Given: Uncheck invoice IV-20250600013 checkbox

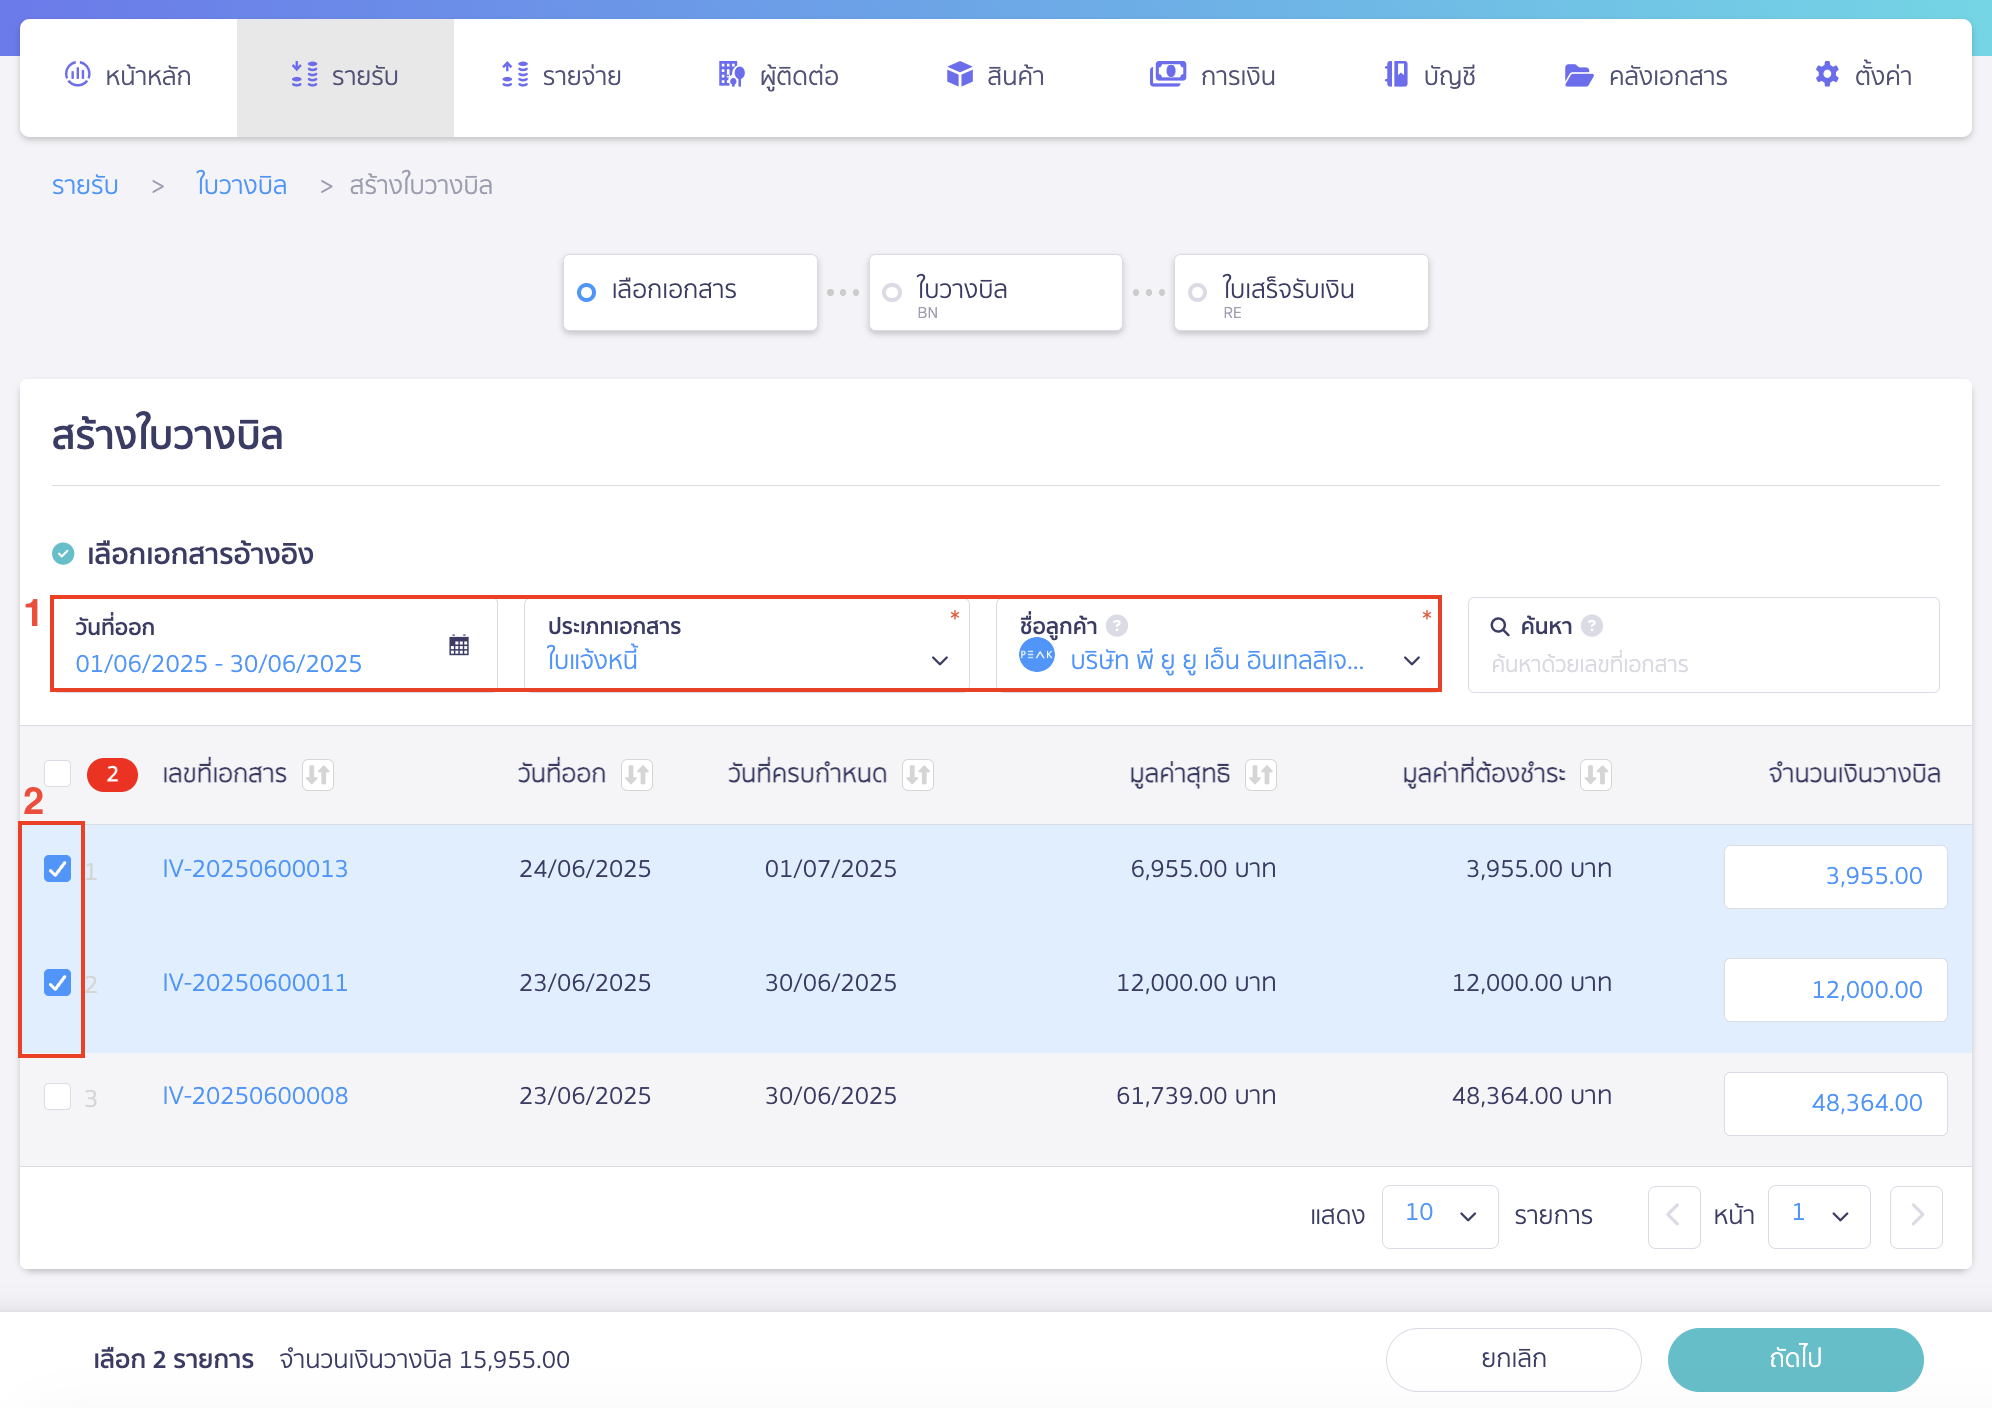Looking at the screenshot, I should 58,869.
